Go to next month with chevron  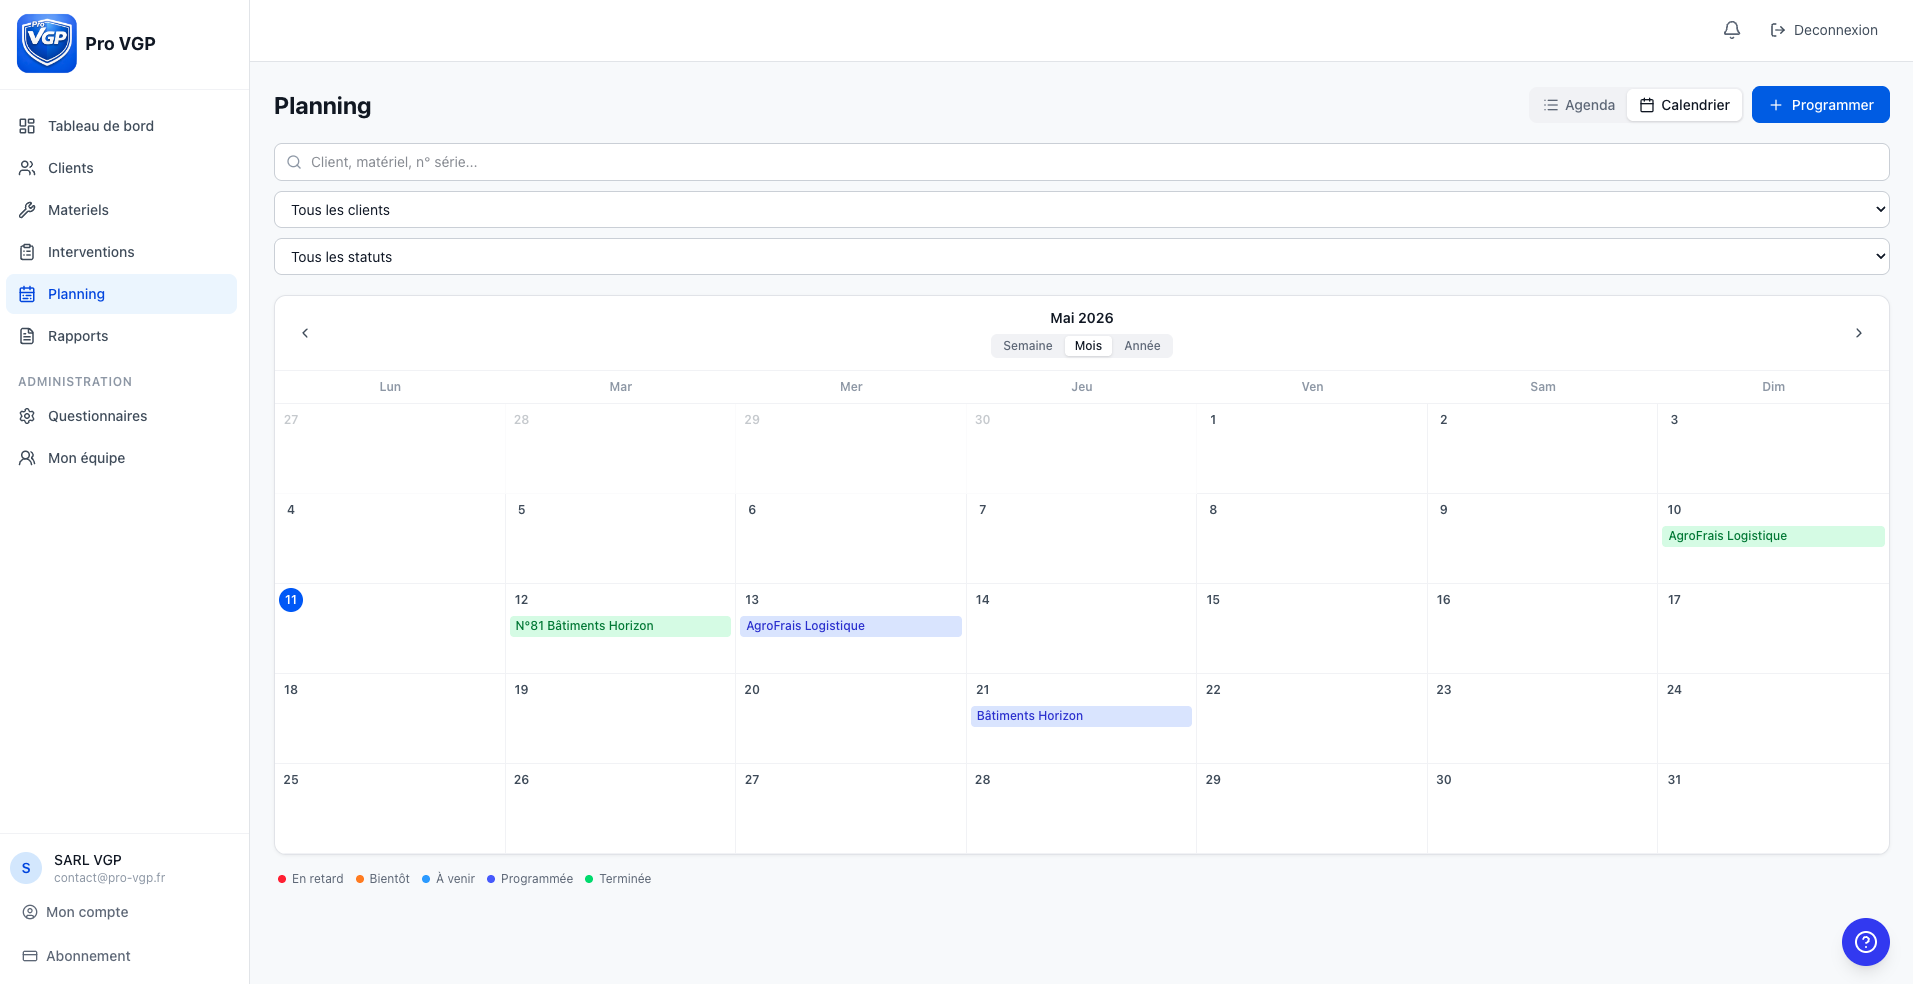point(1859,333)
